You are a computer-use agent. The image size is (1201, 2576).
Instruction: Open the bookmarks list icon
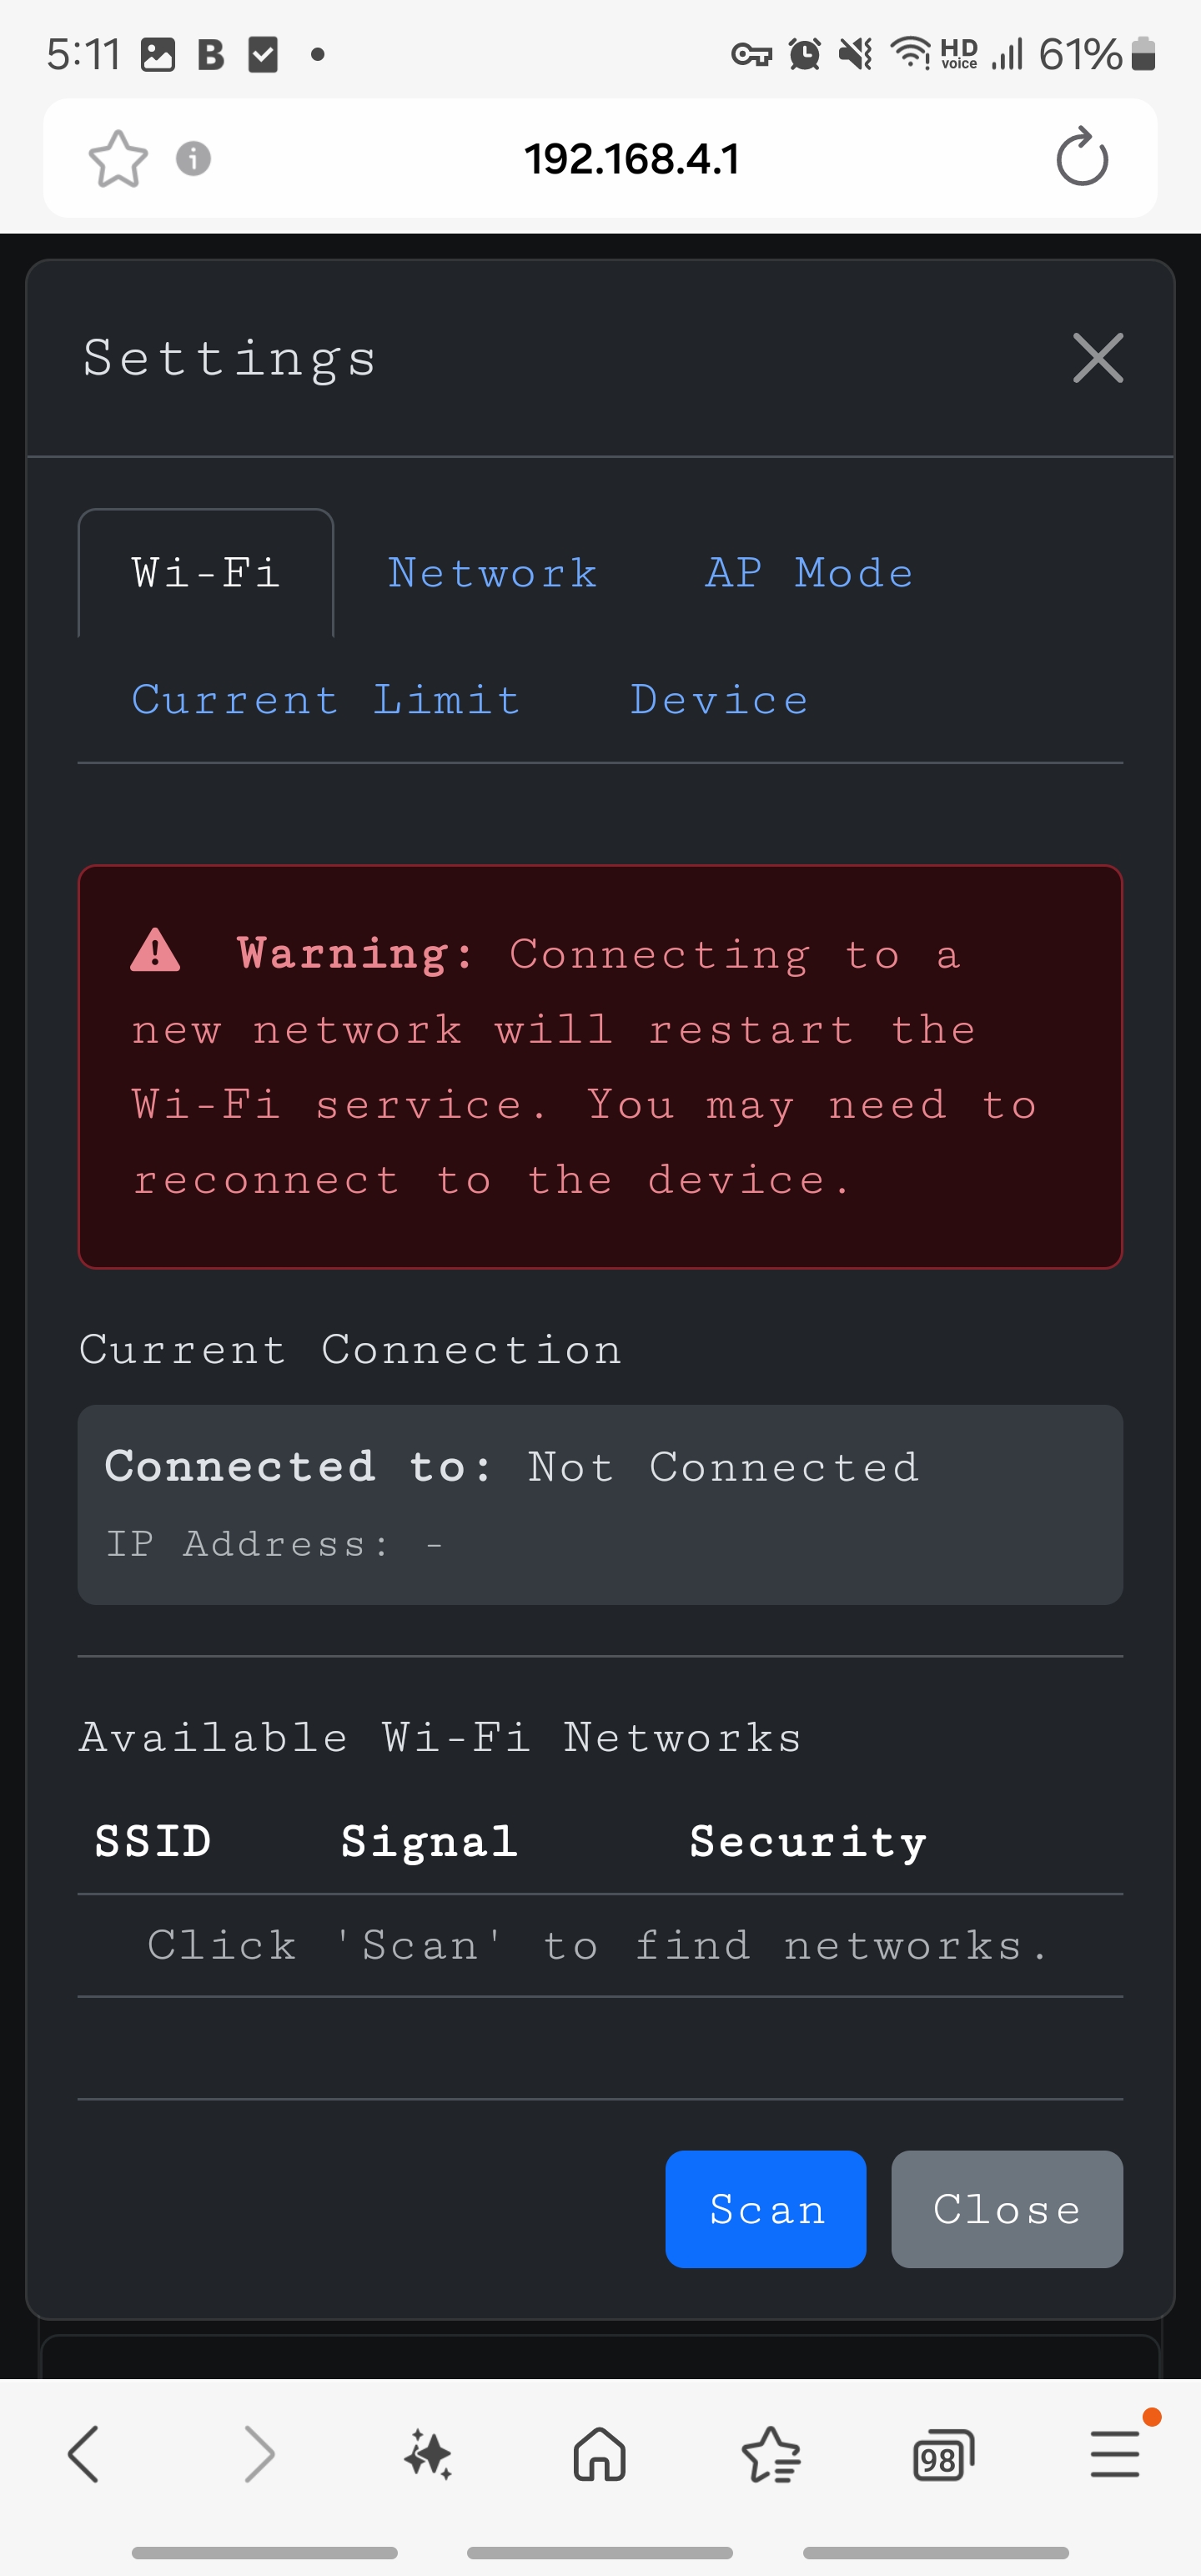point(771,2453)
